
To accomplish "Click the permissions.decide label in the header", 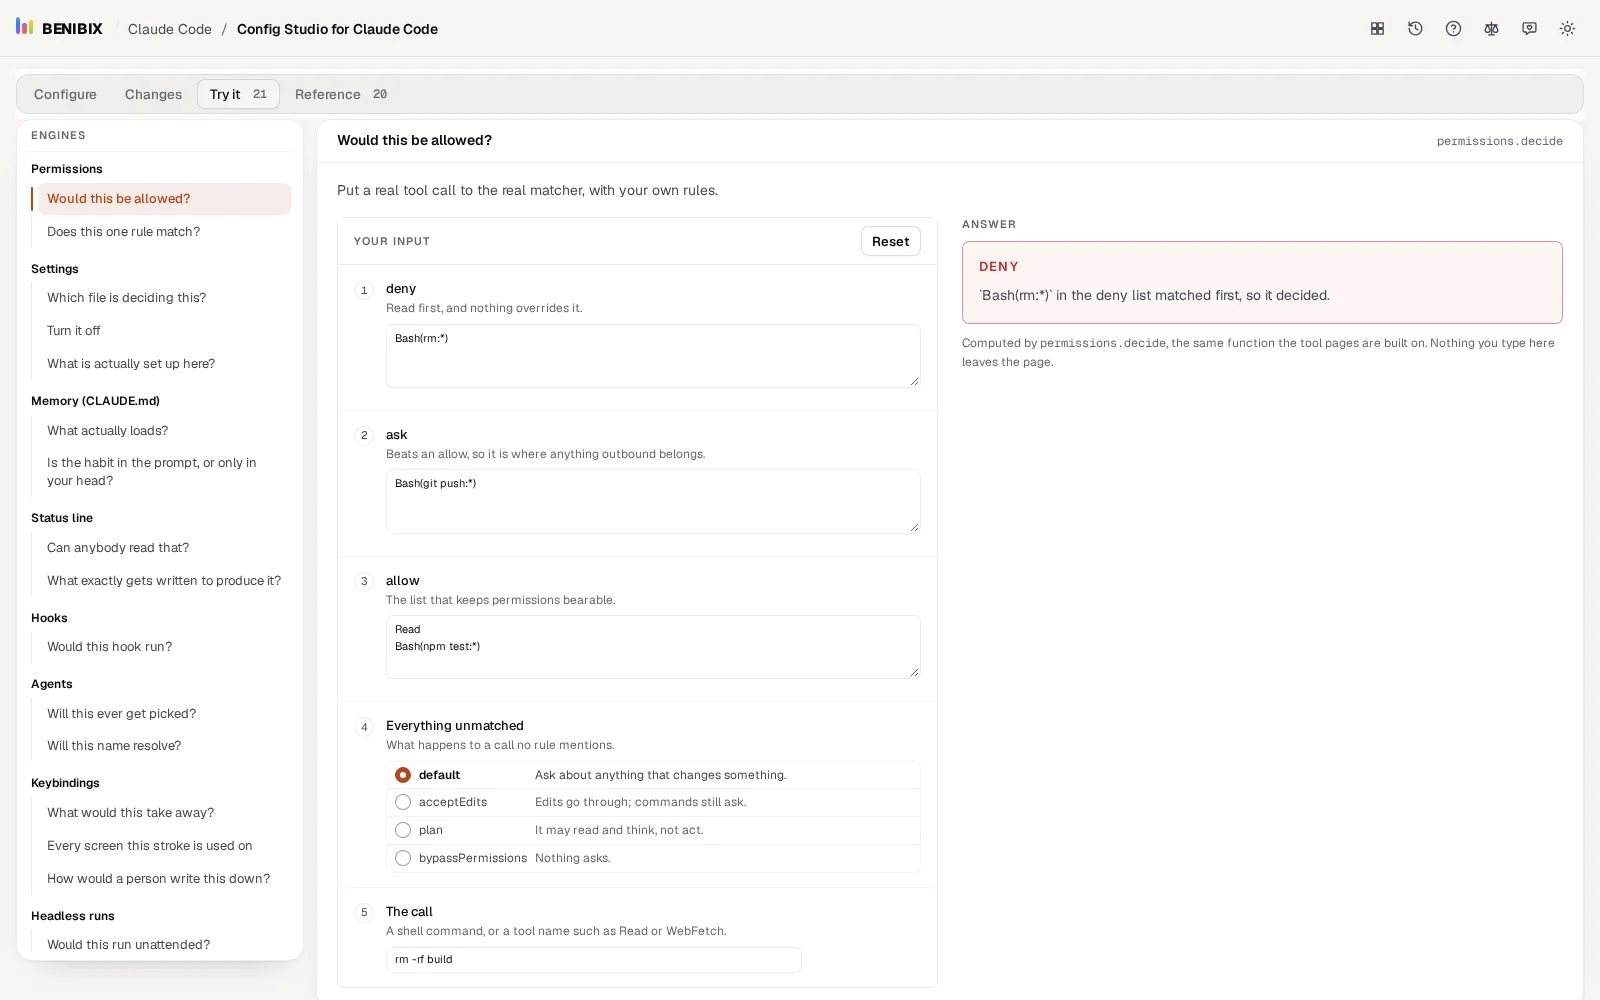I will pos(1499,141).
